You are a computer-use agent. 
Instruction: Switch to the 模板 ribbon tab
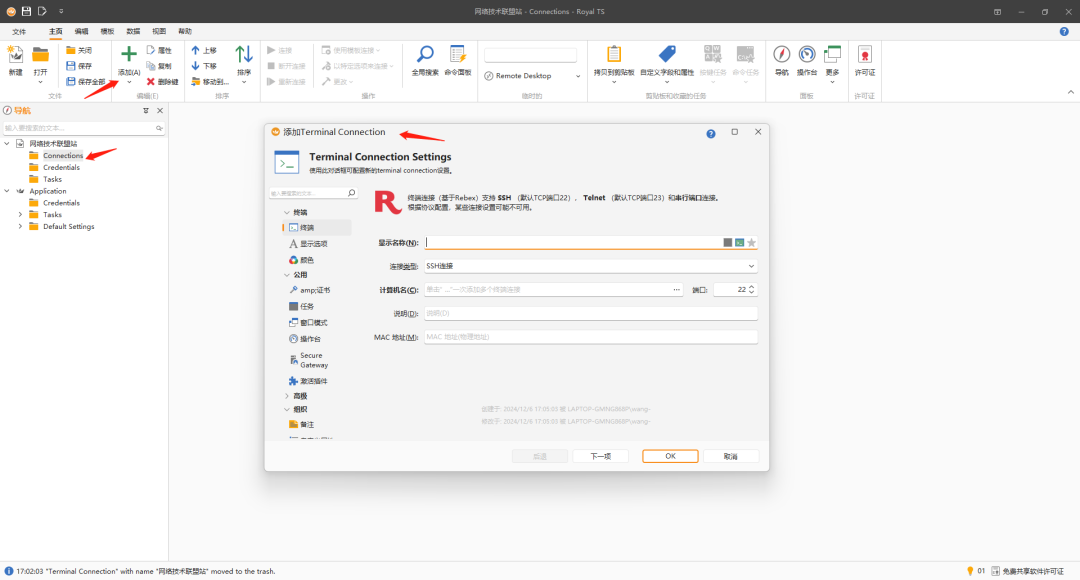click(x=107, y=32)
